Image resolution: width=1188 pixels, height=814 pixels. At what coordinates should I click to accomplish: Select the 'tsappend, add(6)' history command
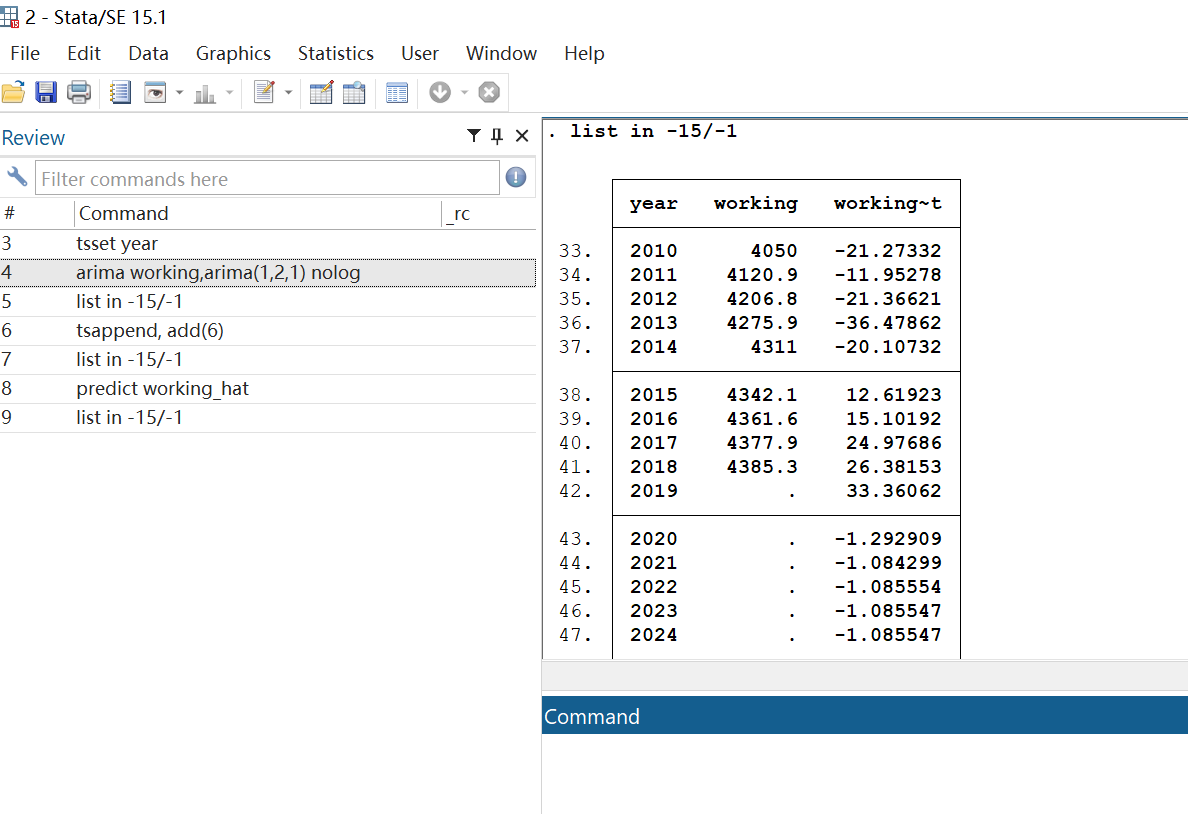(x=150, y=330)
